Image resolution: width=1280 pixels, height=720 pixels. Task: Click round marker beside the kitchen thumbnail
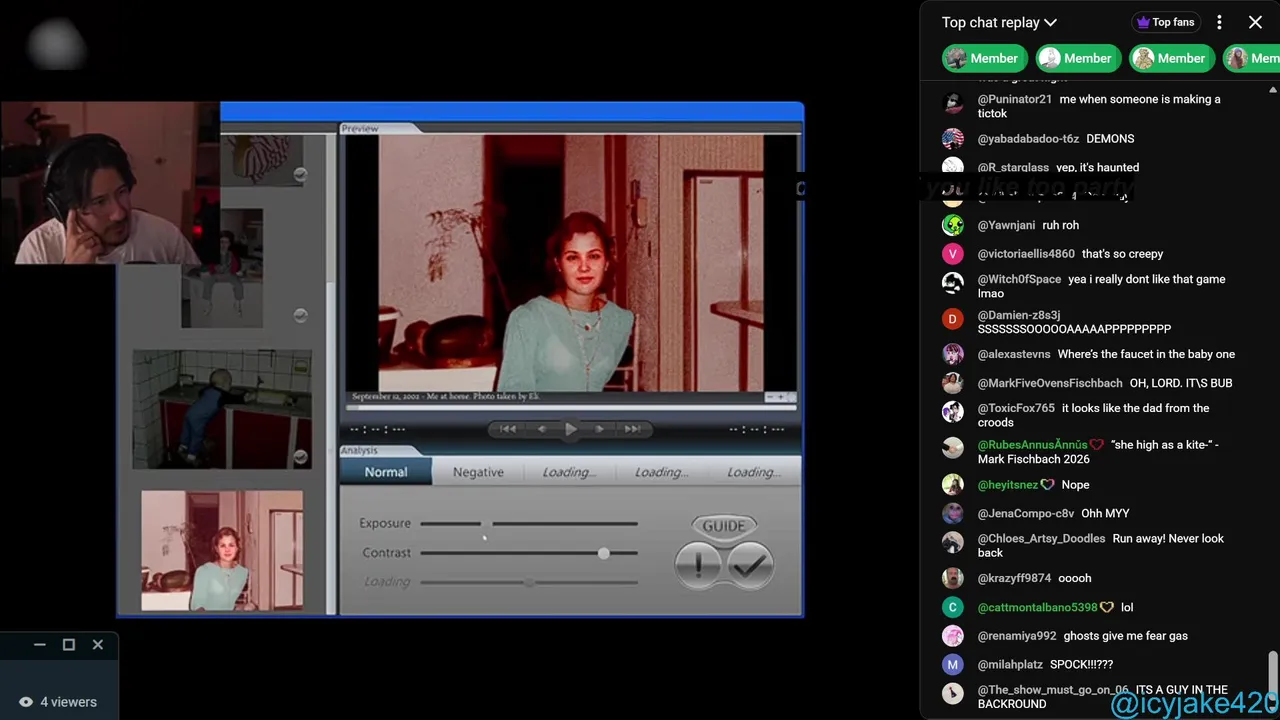click(x=300, y=457)
